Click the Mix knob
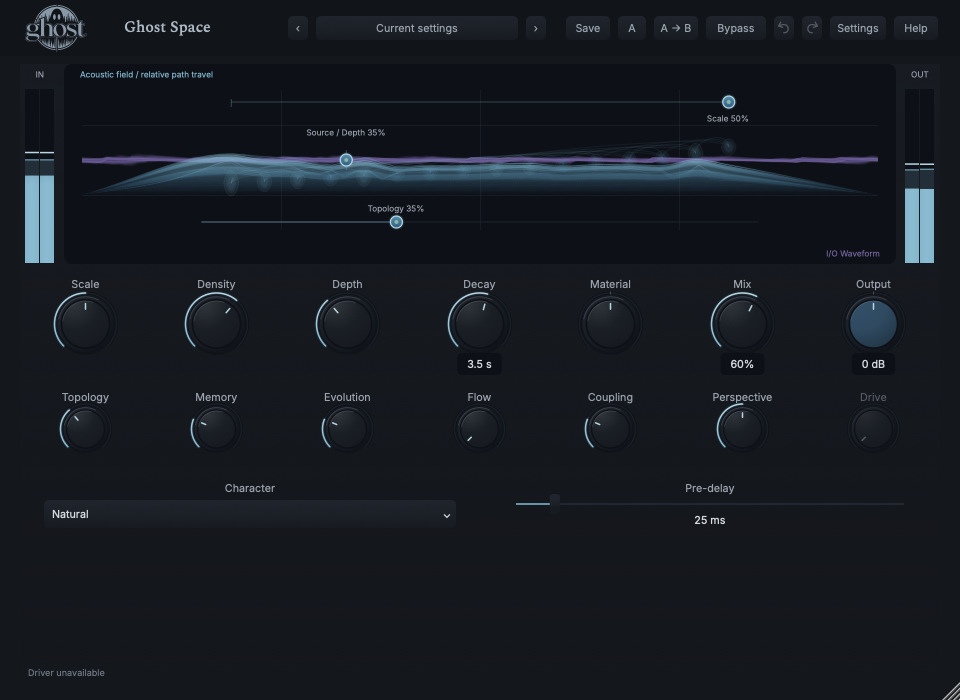Image resolution: width=960 pixels, height=700 pixels. (x=741, y=323)
